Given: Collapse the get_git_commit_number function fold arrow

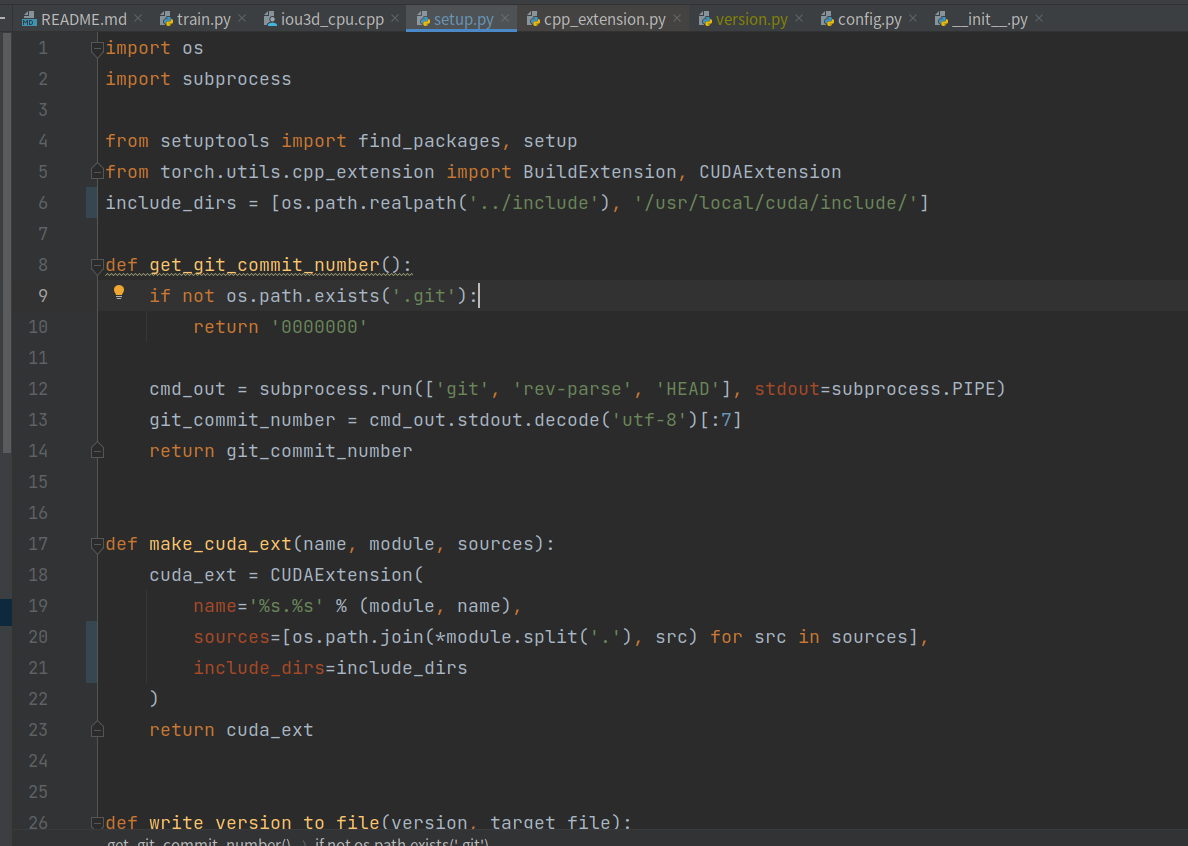Looking at the screenshot, I should pos(96,264).
